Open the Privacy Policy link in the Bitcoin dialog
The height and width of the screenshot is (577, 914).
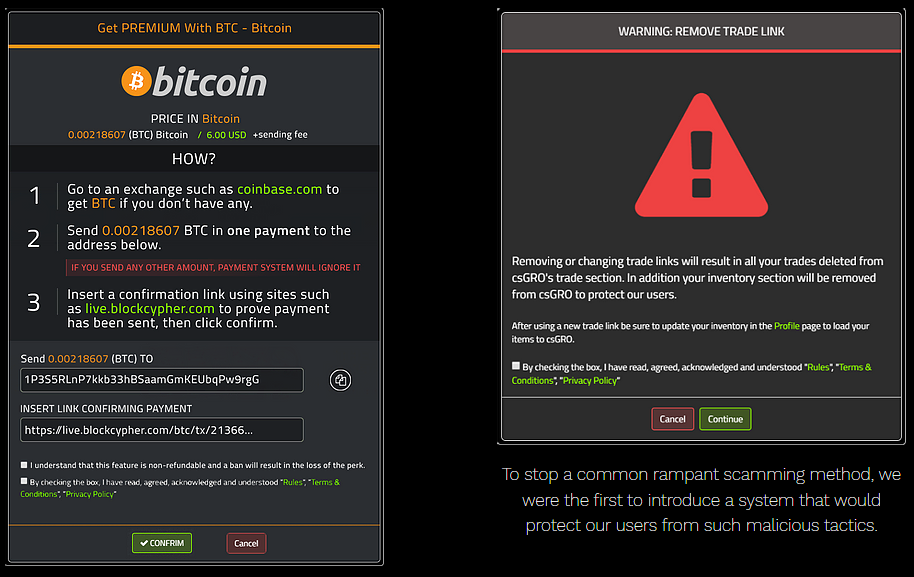(x=89, y=494)
